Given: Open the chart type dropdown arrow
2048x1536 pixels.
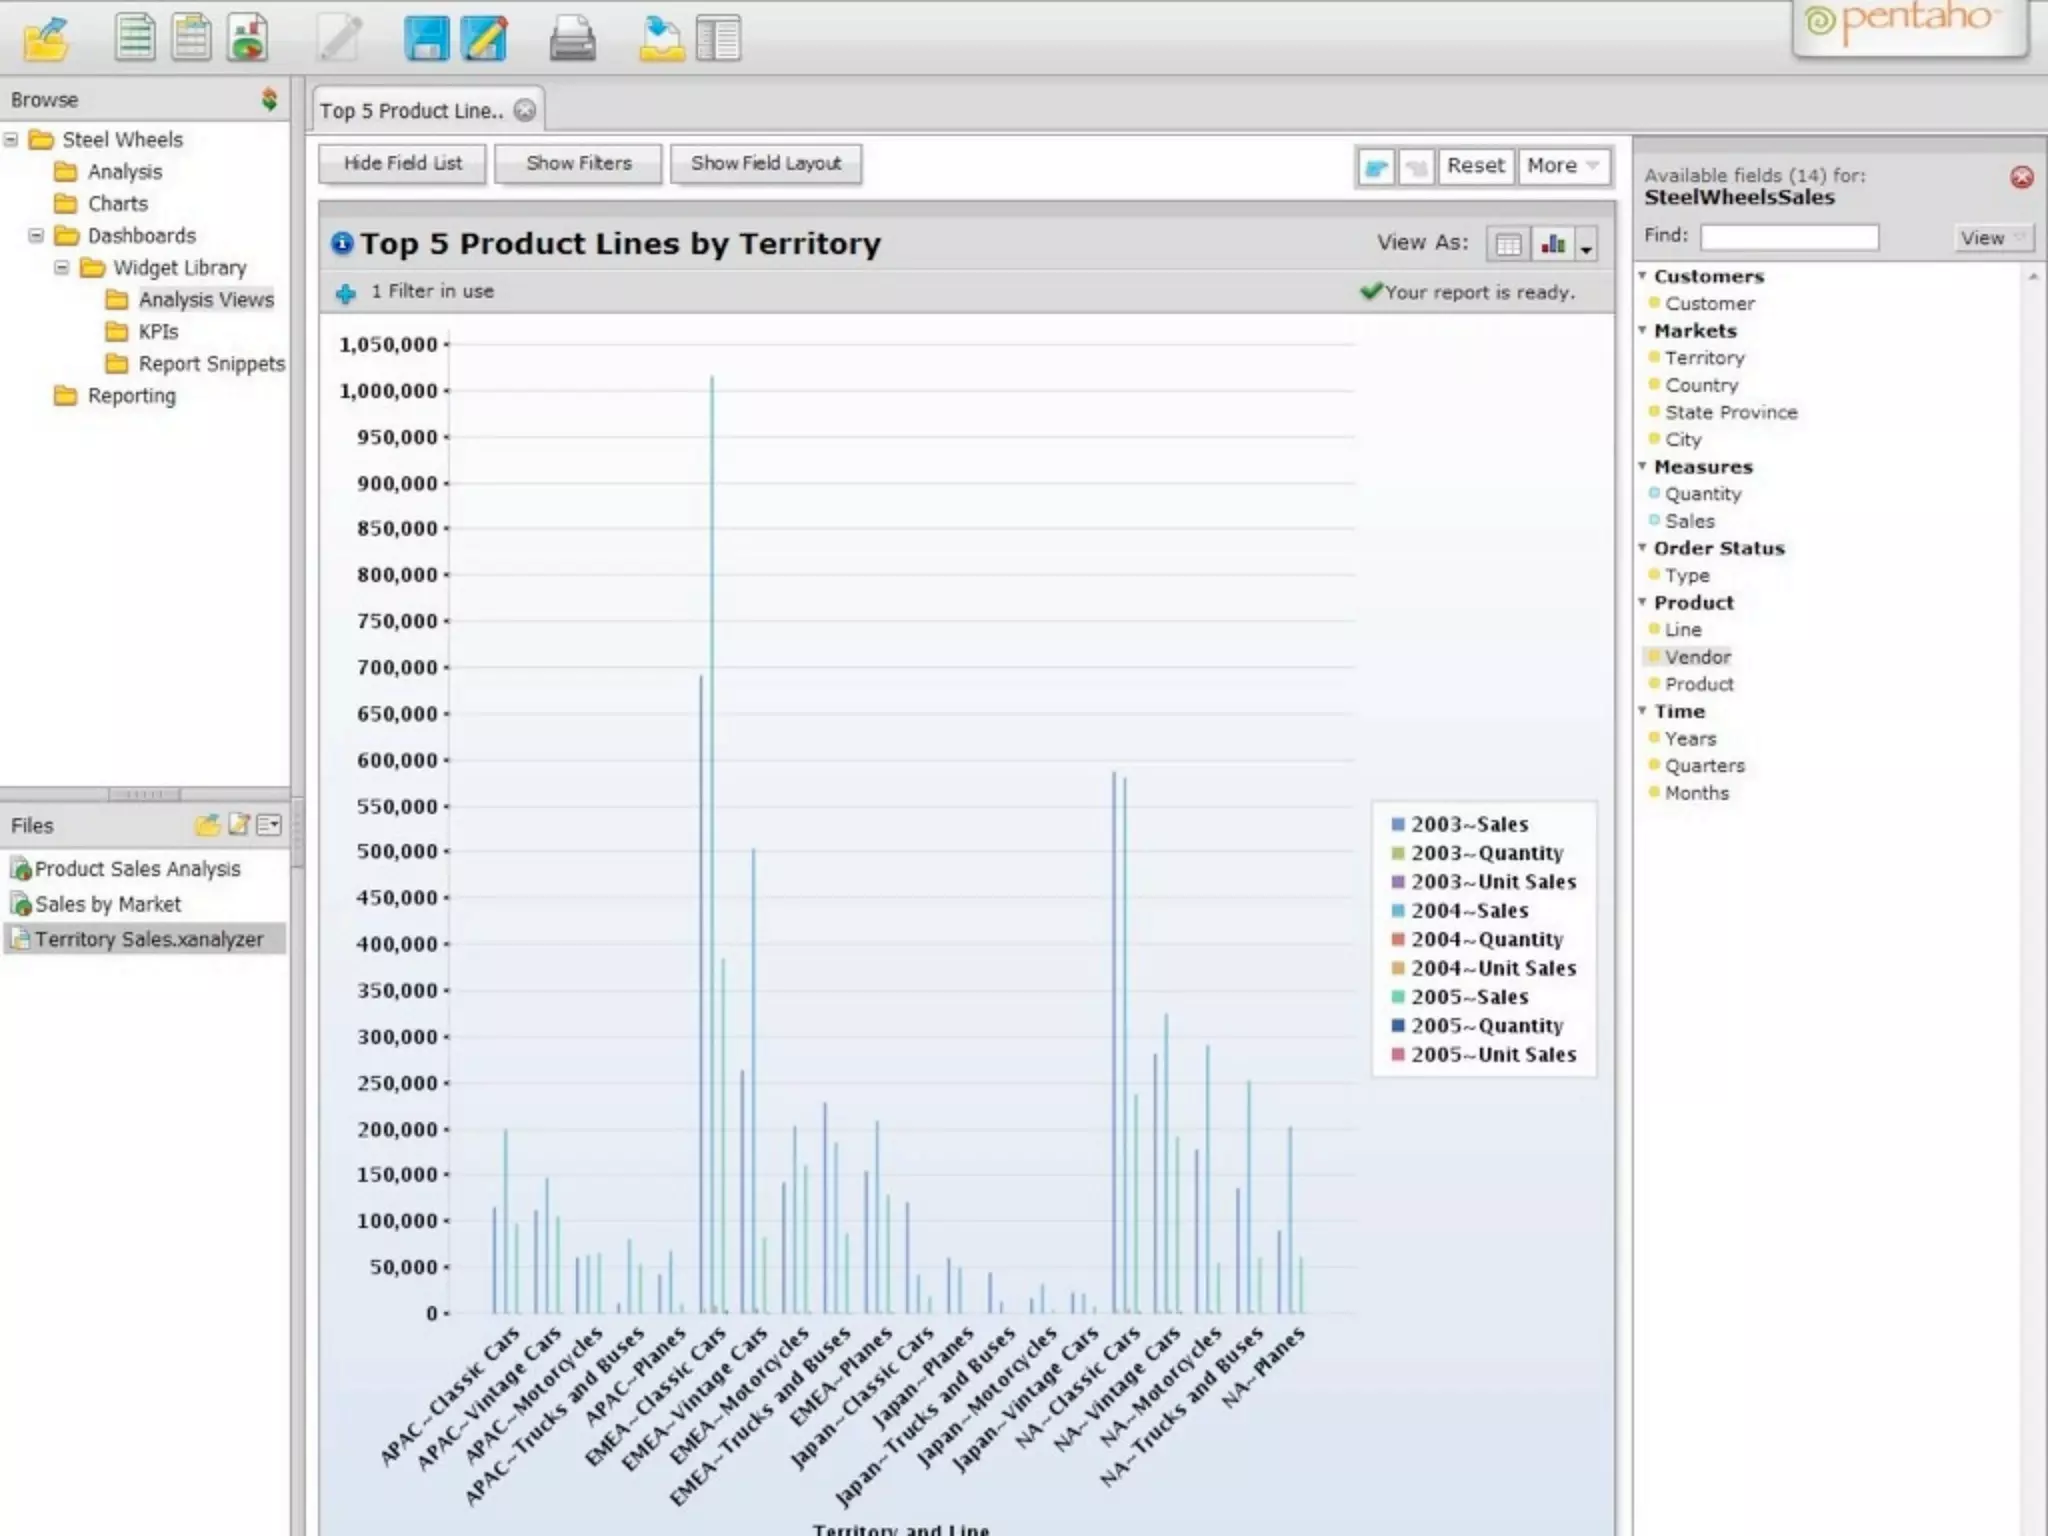Looking at the screenshot, I should coord(1586,246).
